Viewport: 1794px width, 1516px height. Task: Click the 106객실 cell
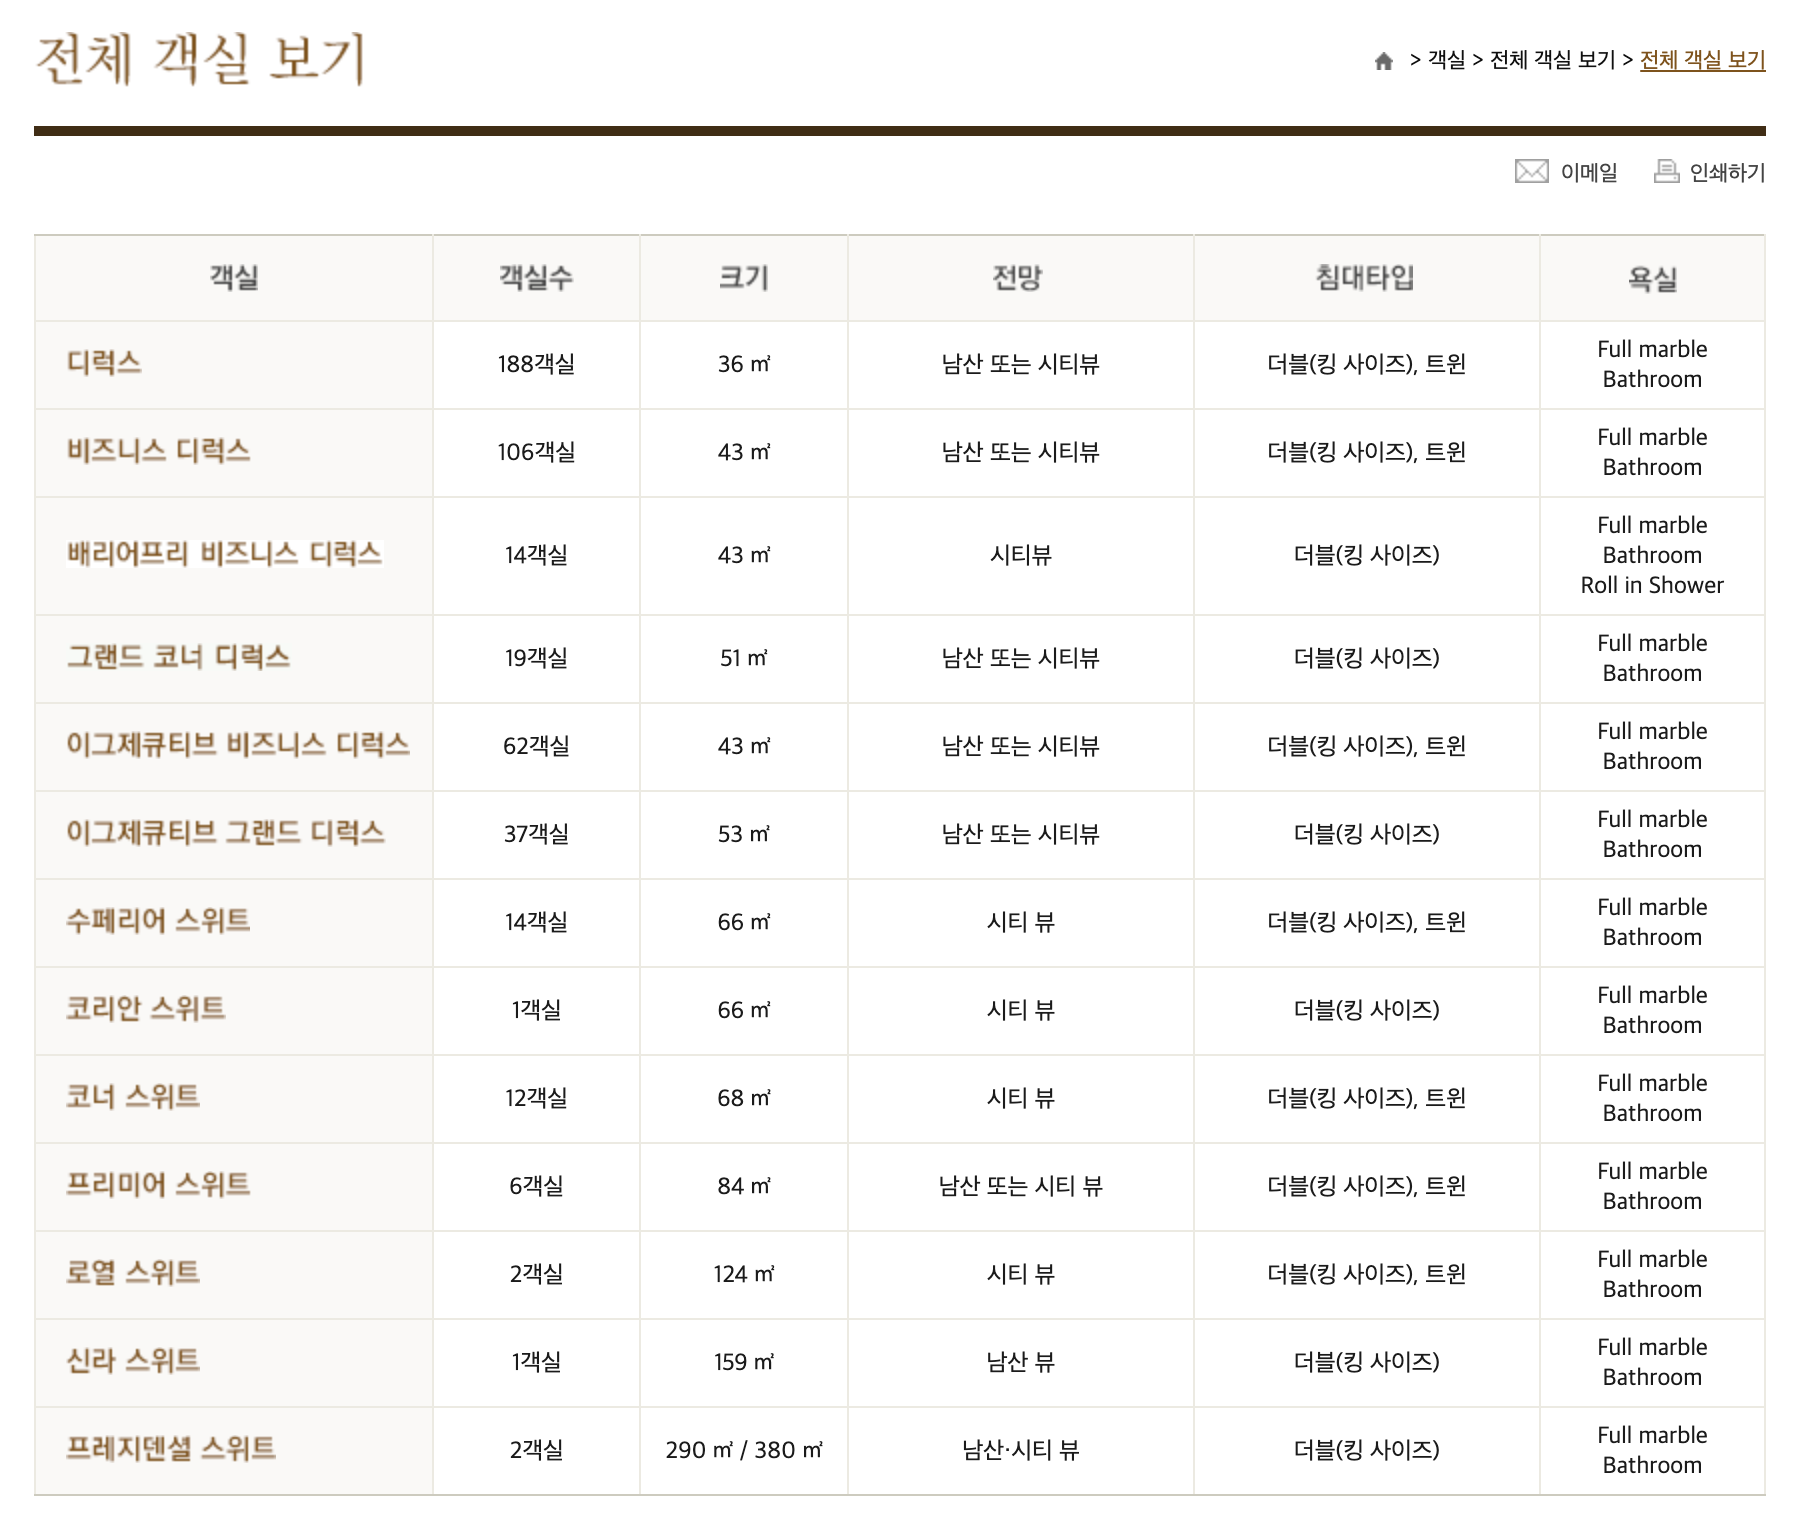click(x=536, y=452)
